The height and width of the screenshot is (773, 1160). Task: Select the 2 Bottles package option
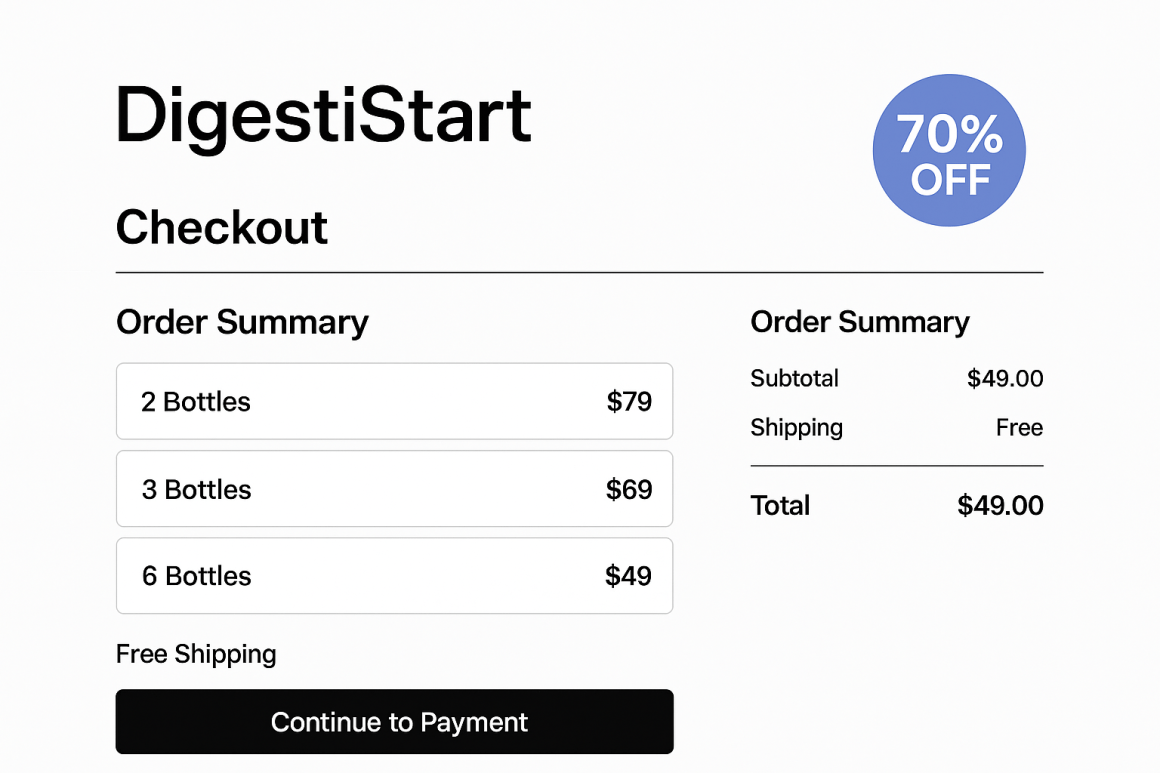pyautogui.click(x=394, y=401)
